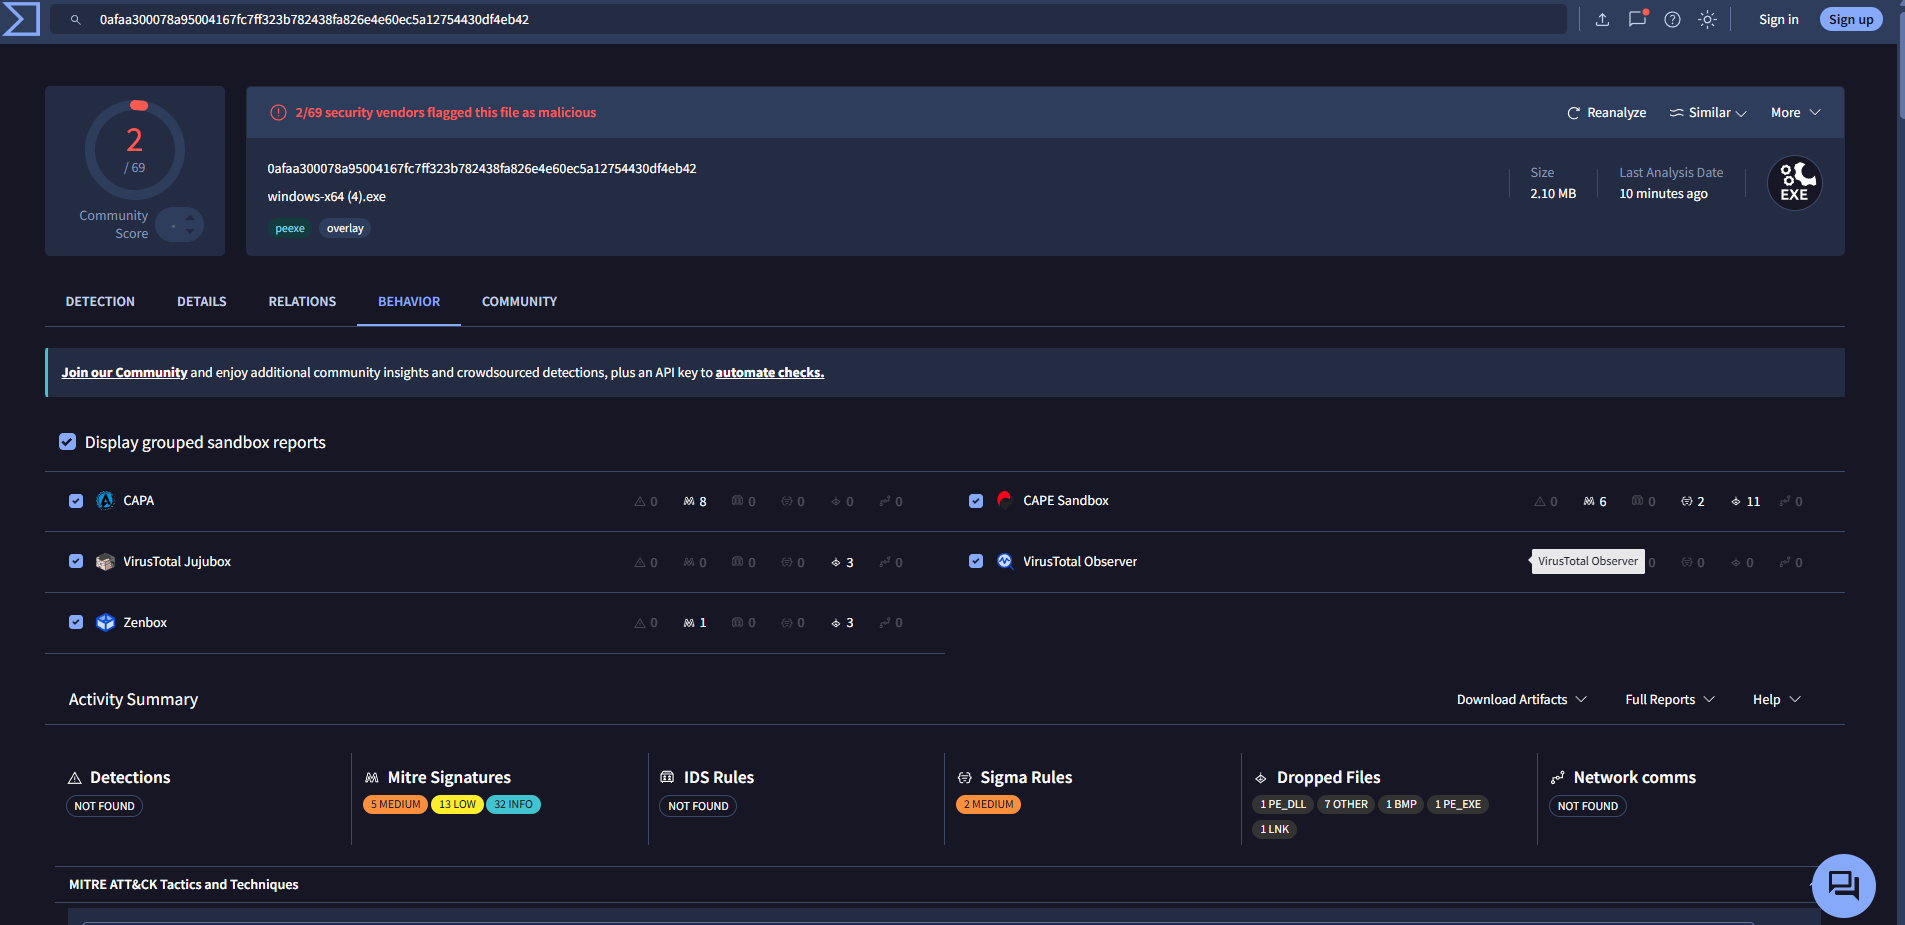
Task: Click the Dropped Files heading icon
Action: pos(1261,777)
